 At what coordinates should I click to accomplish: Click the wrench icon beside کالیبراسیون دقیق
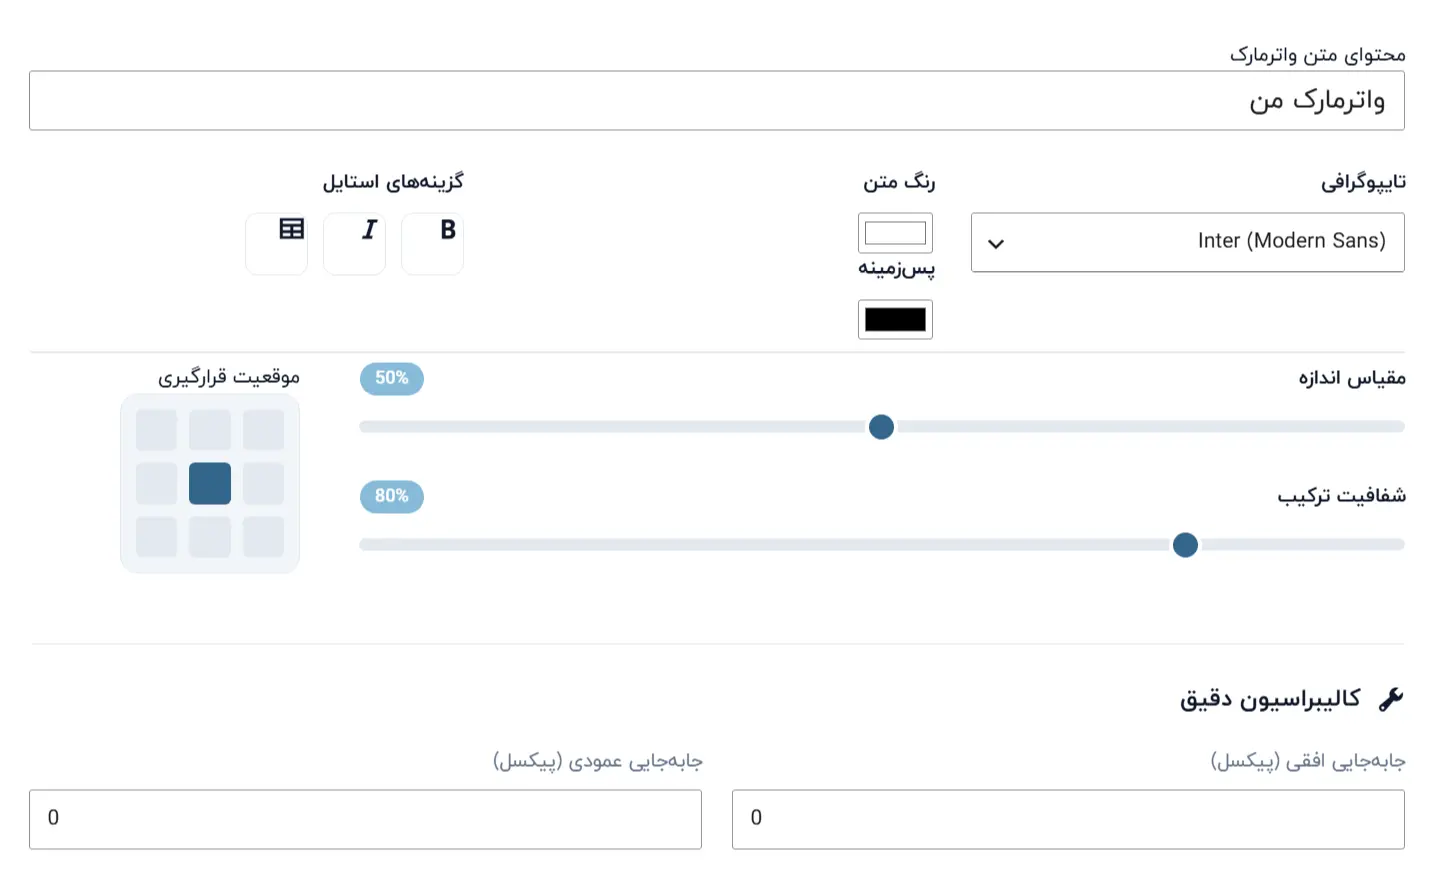click(x=1391, y=699)
